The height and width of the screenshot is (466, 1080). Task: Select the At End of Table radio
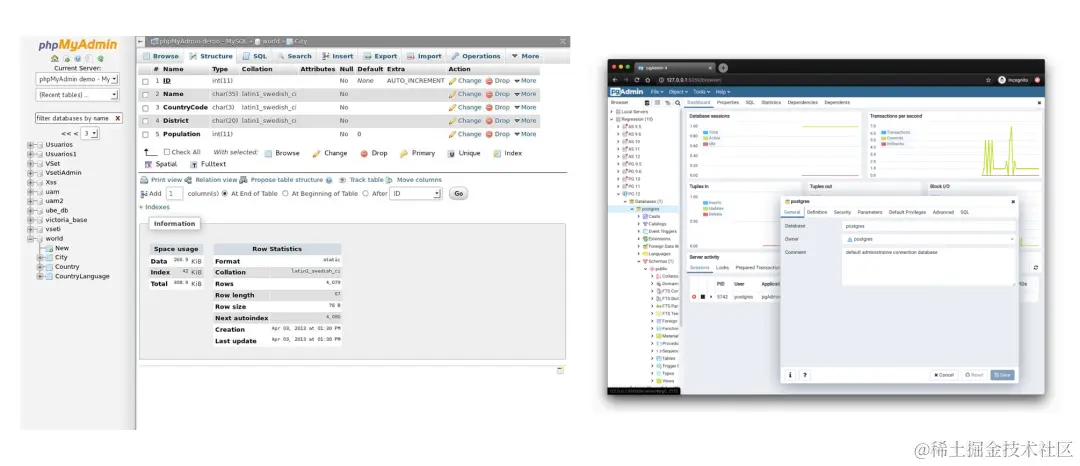click(x=225, y=194)
